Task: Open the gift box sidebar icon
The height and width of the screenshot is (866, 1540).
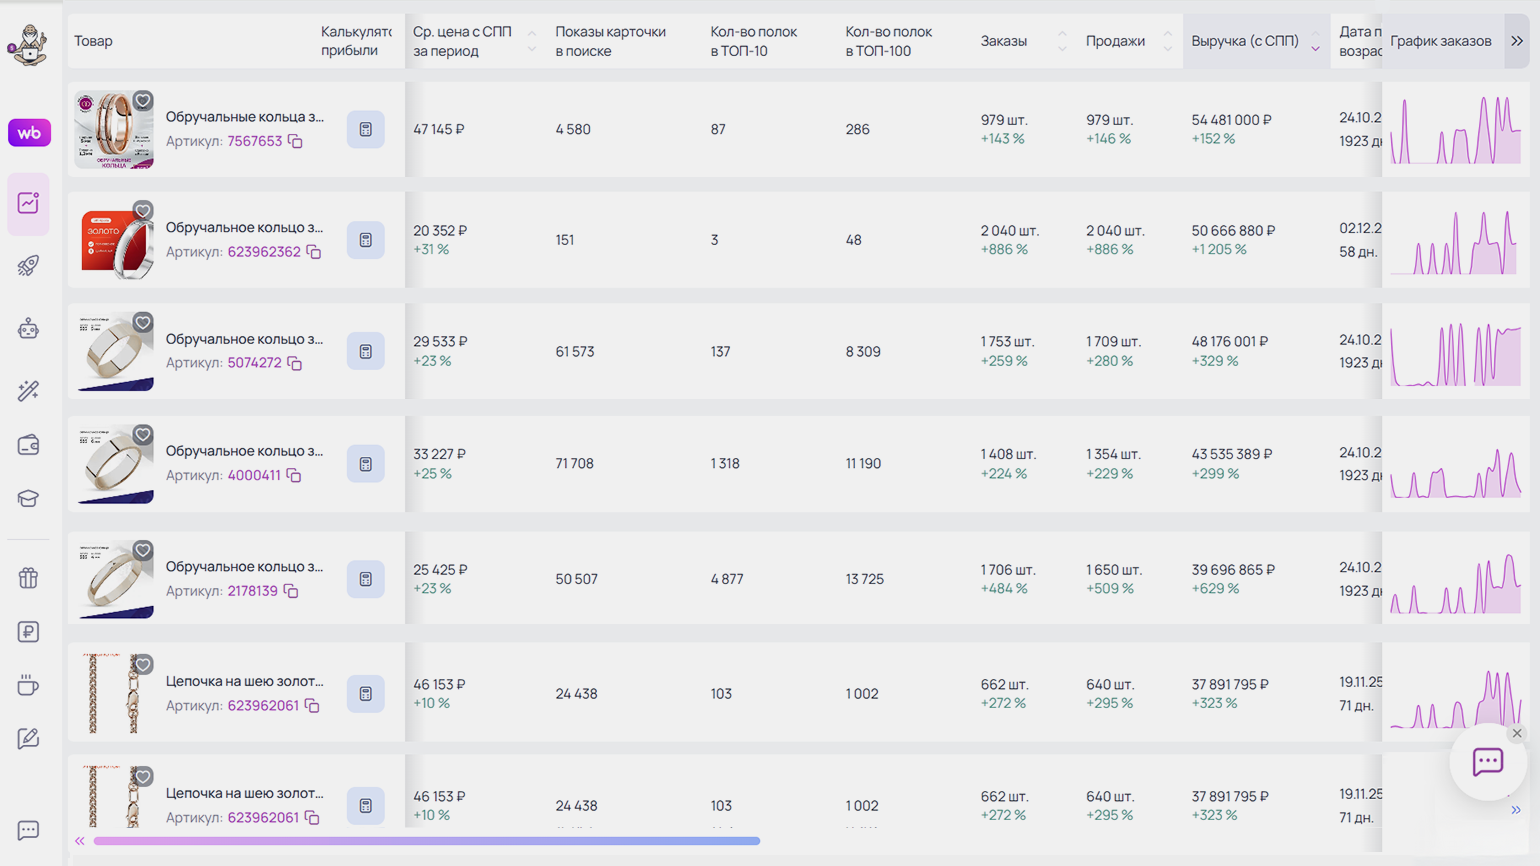Action: 28,578
